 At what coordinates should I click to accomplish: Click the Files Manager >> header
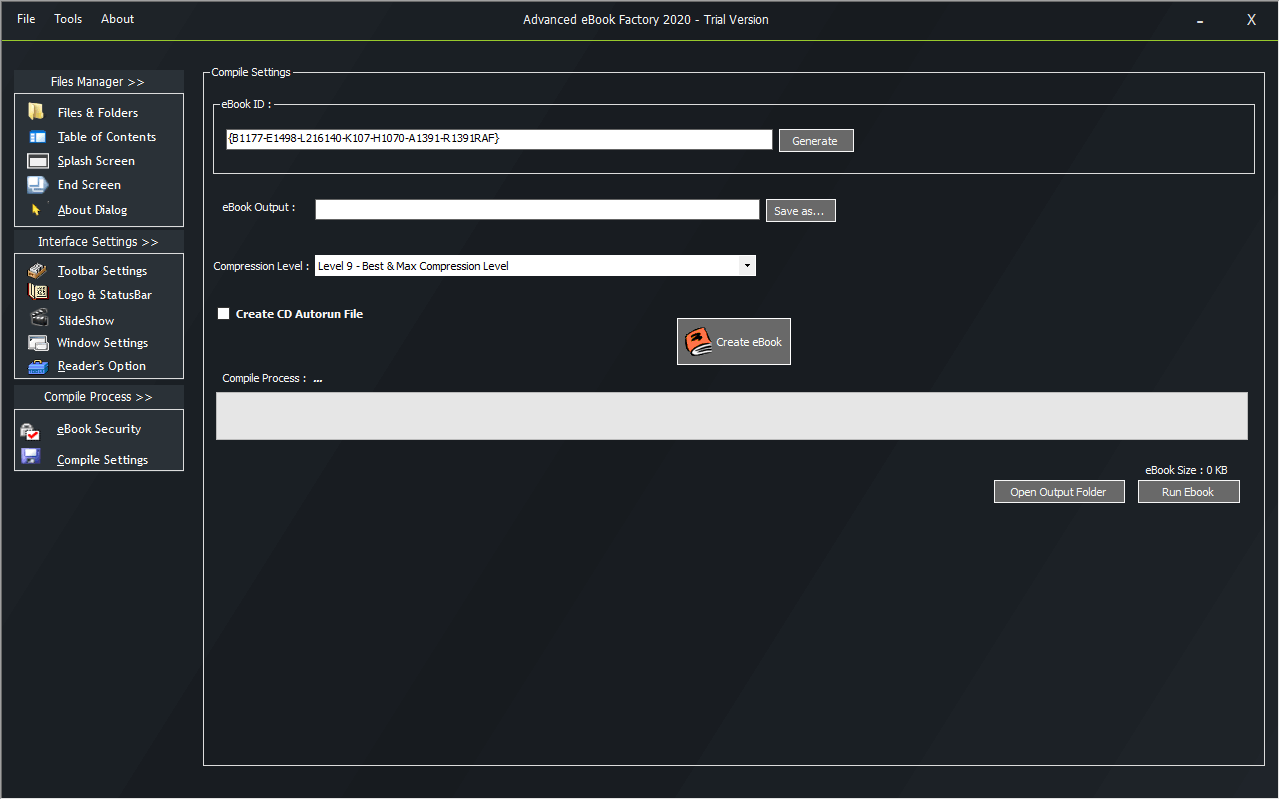pos(98,82)
